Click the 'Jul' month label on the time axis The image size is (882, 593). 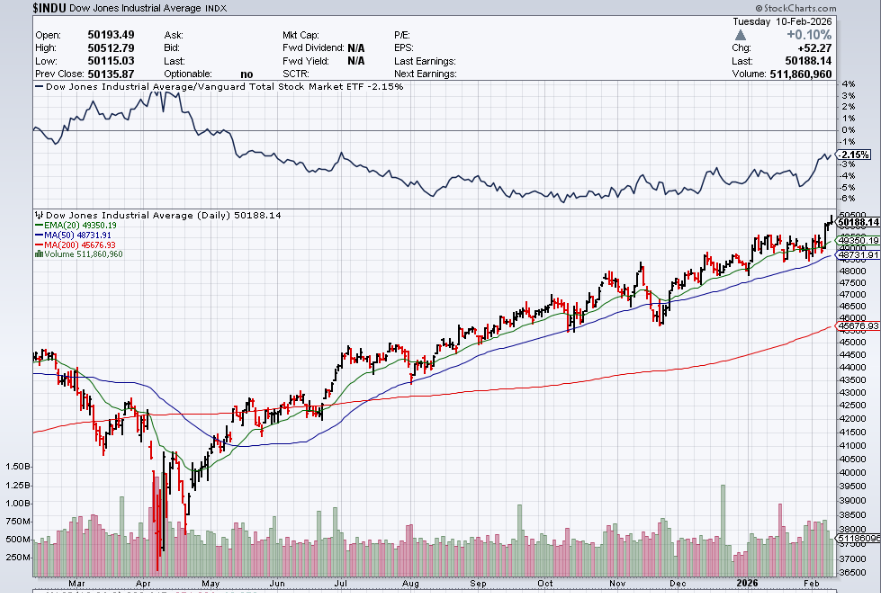(x=341, y=583)
